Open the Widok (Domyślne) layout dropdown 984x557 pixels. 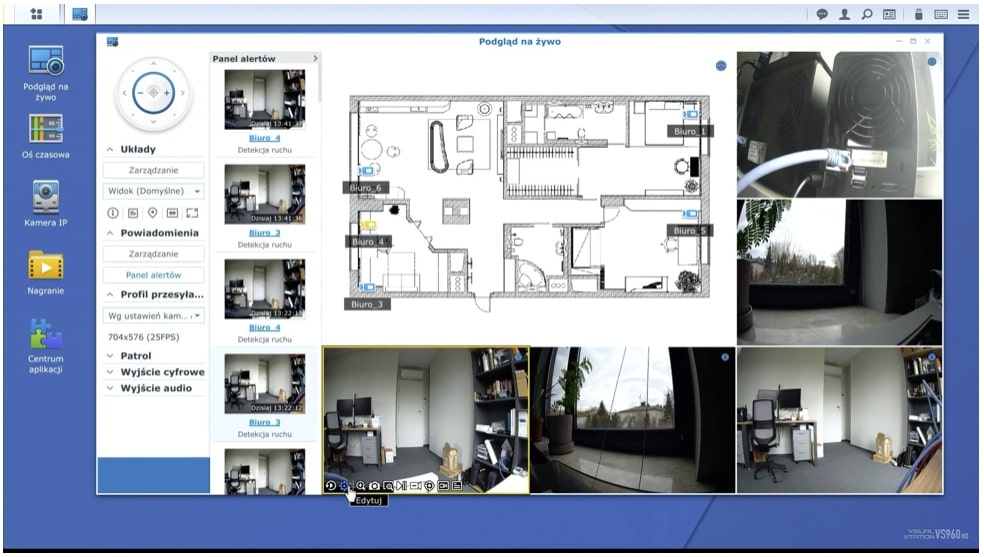pyautogui.click(x=153, y=190)
